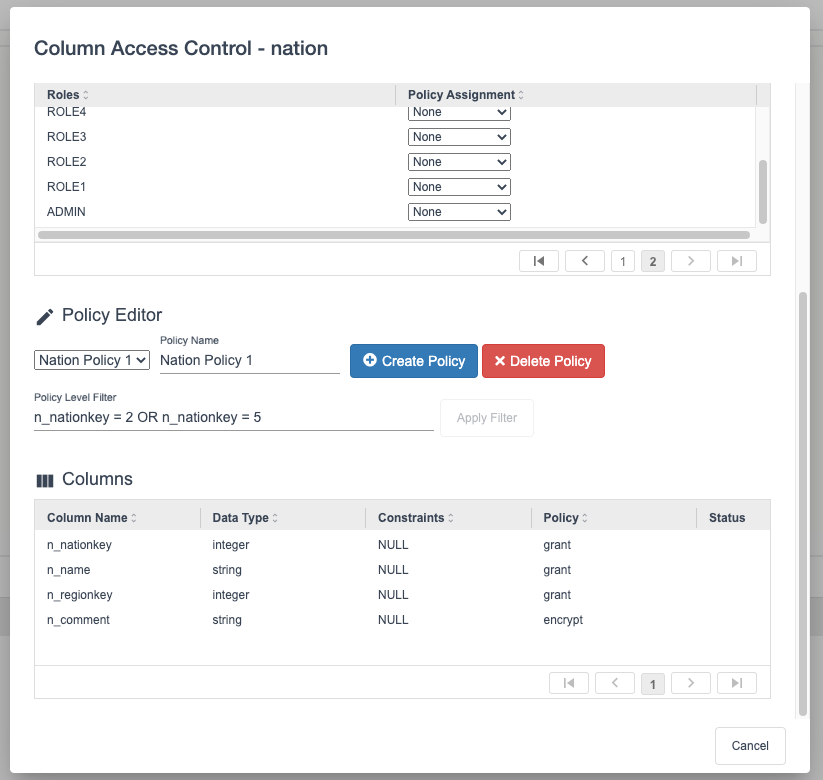Select page 2 of the roles pagination
823x780 pixels.
652,260
